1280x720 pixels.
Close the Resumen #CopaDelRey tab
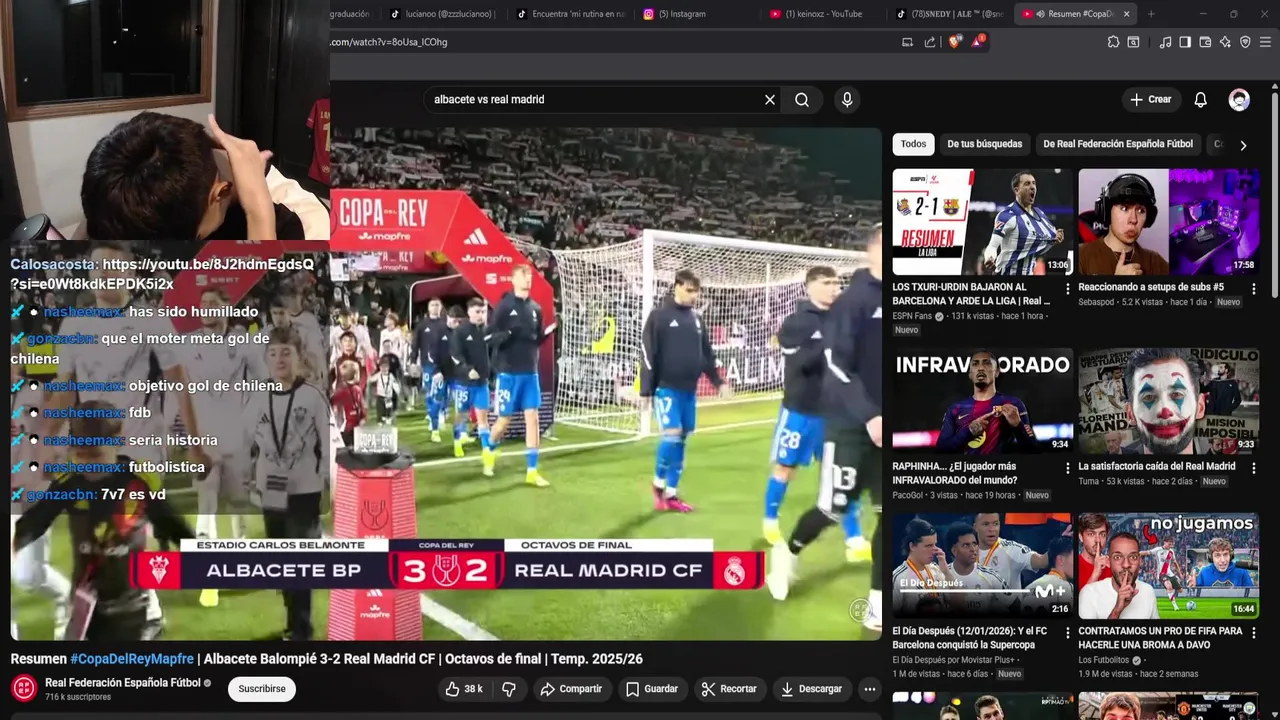coord(1127,14)
